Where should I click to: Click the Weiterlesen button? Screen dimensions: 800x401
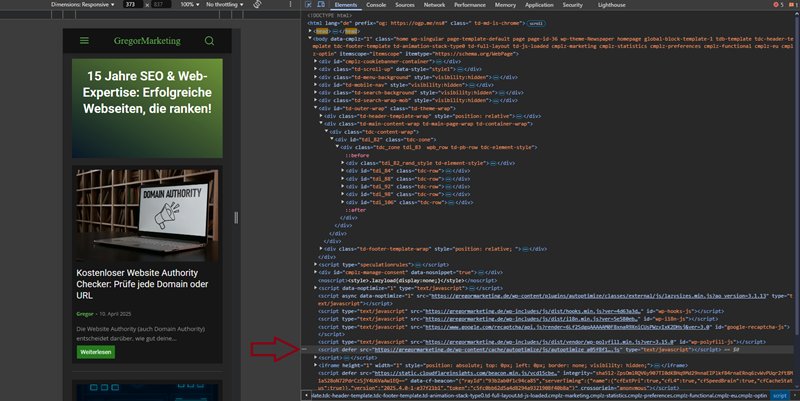[95, 352]
